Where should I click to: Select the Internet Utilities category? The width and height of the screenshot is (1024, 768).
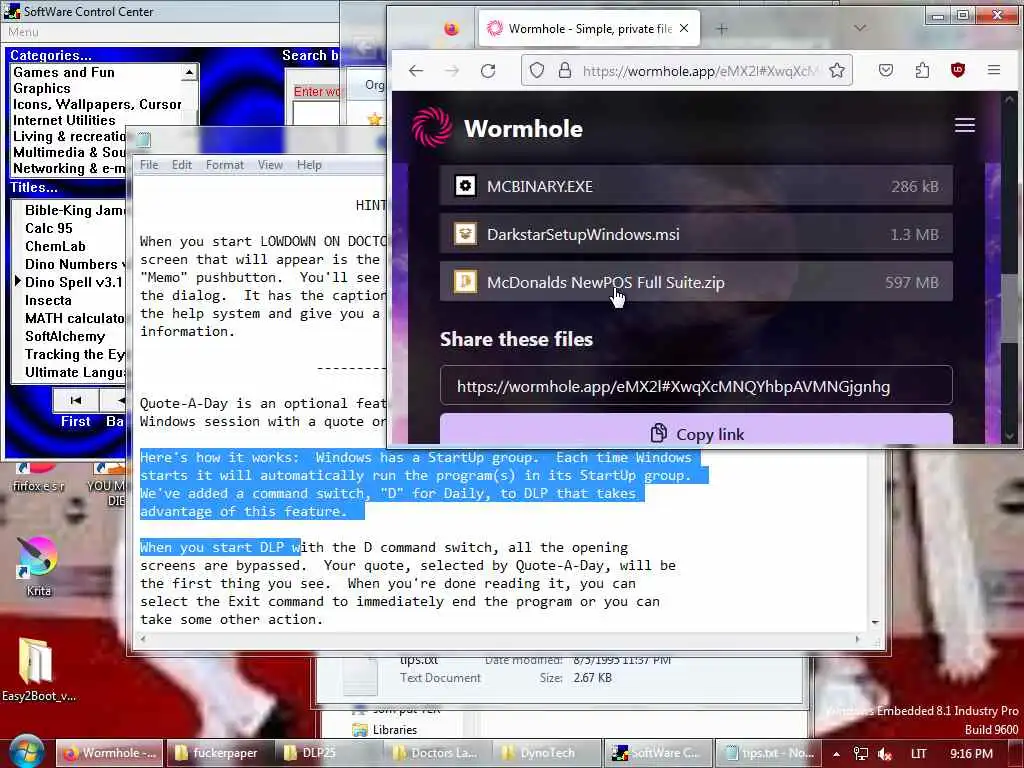[64, 120]
